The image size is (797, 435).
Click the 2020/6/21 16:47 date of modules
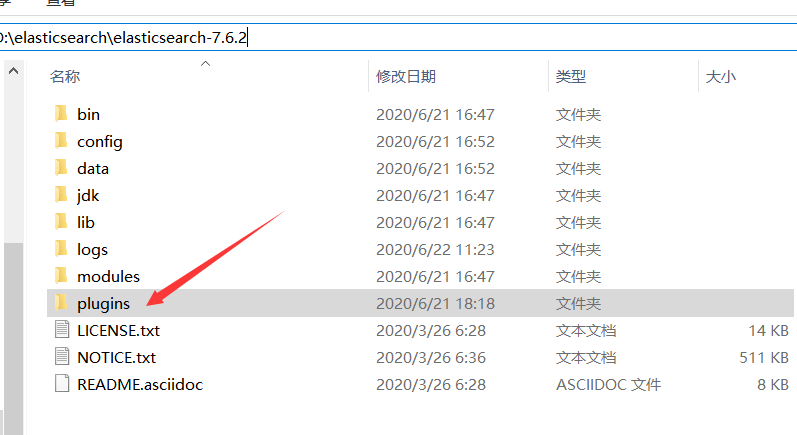point(435,276)
